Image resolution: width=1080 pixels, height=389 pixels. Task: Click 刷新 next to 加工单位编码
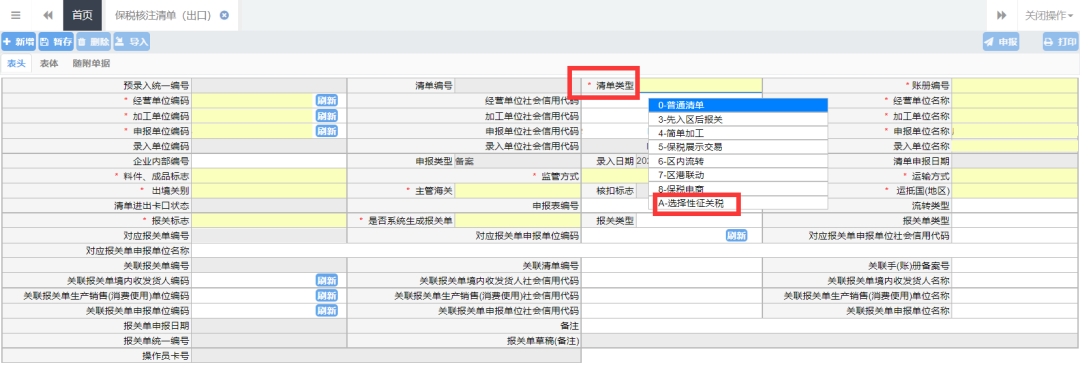click(326, 116)
